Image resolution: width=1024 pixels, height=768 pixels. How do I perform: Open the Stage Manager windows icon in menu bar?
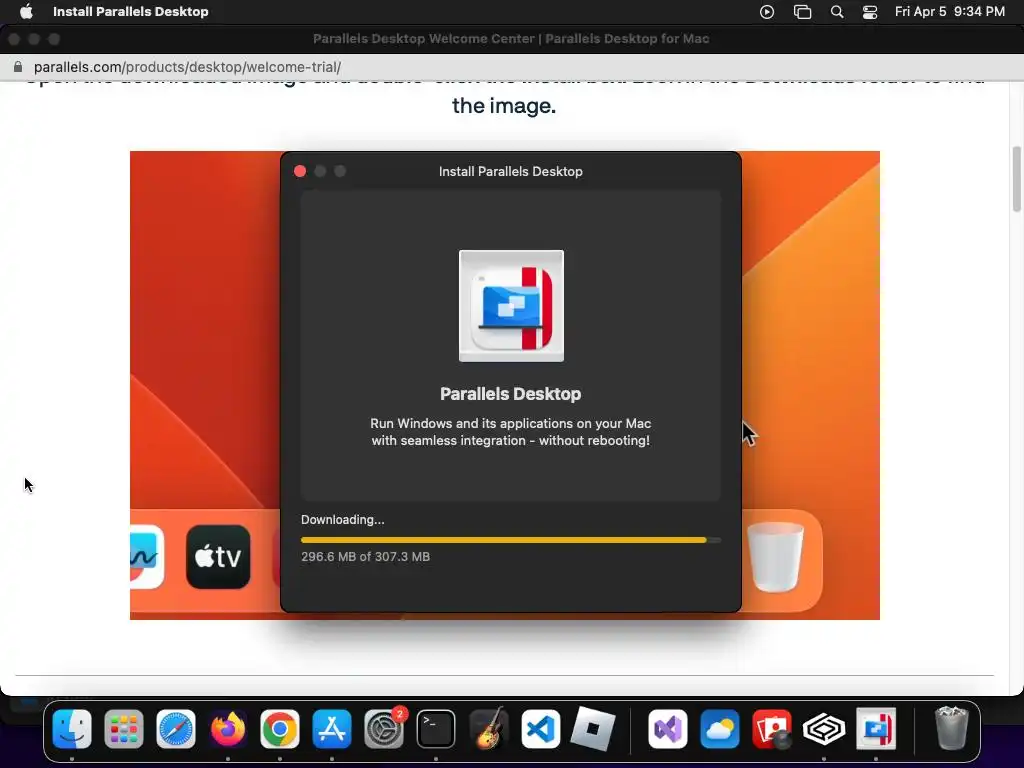point(802,12)
